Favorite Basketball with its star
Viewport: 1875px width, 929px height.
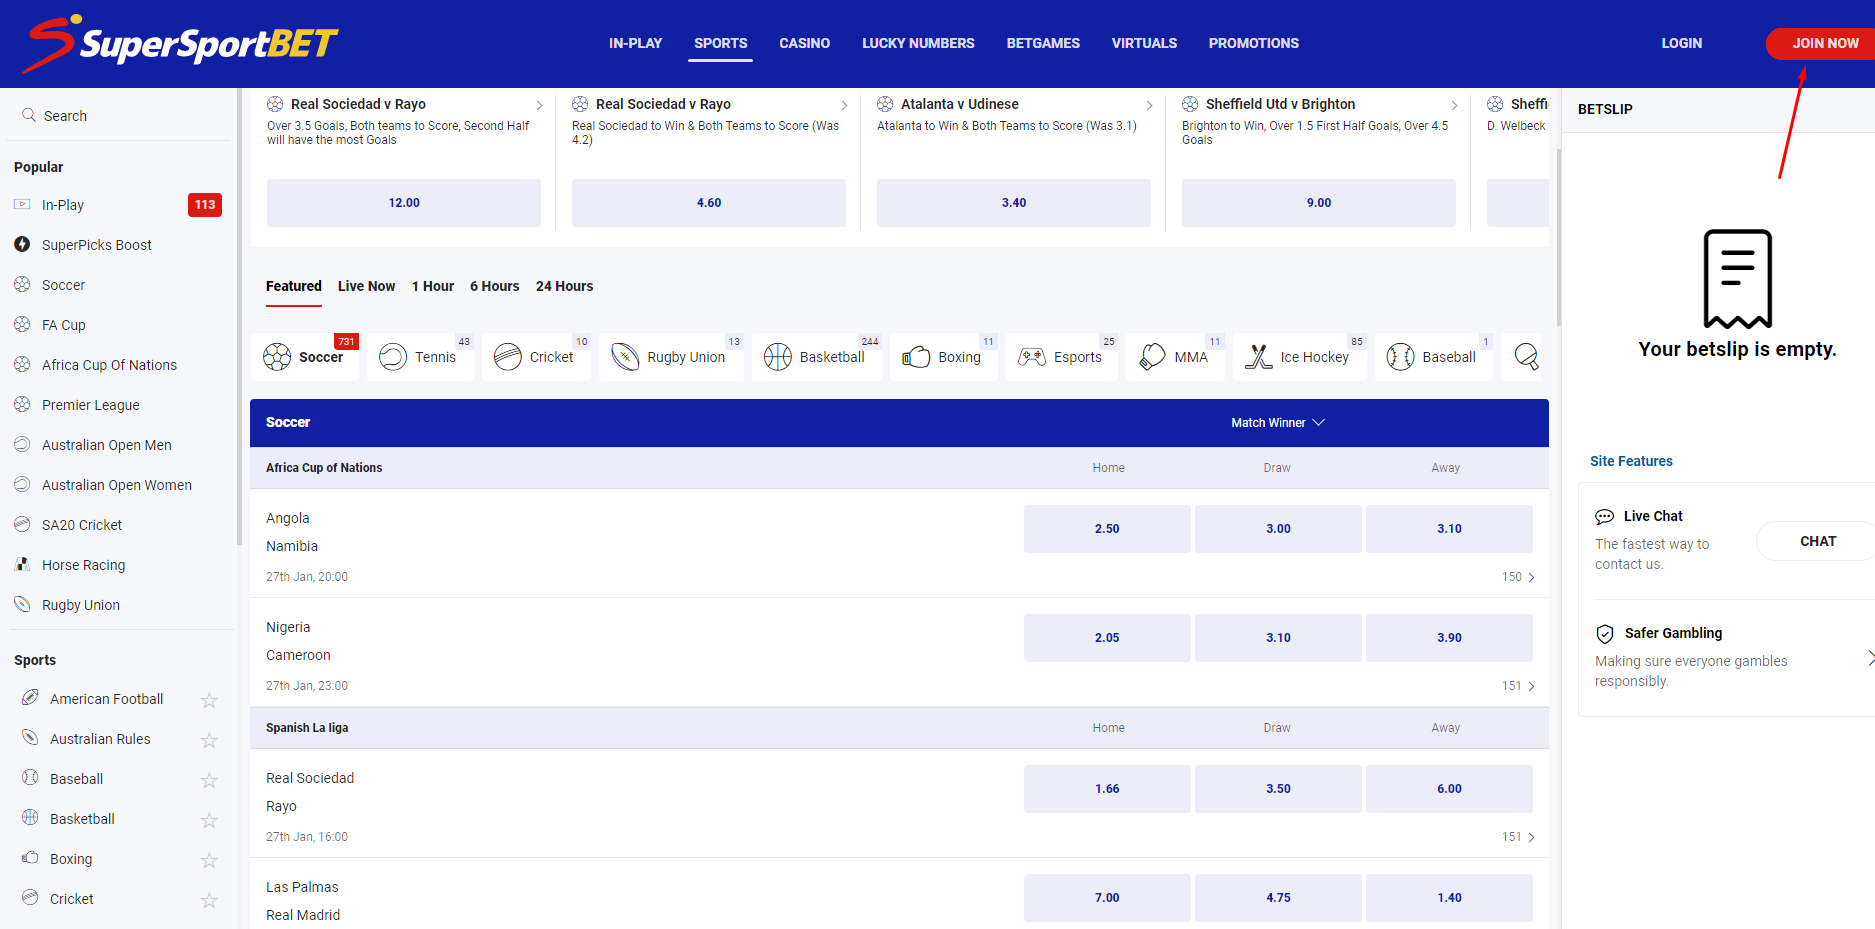point(209,820)
